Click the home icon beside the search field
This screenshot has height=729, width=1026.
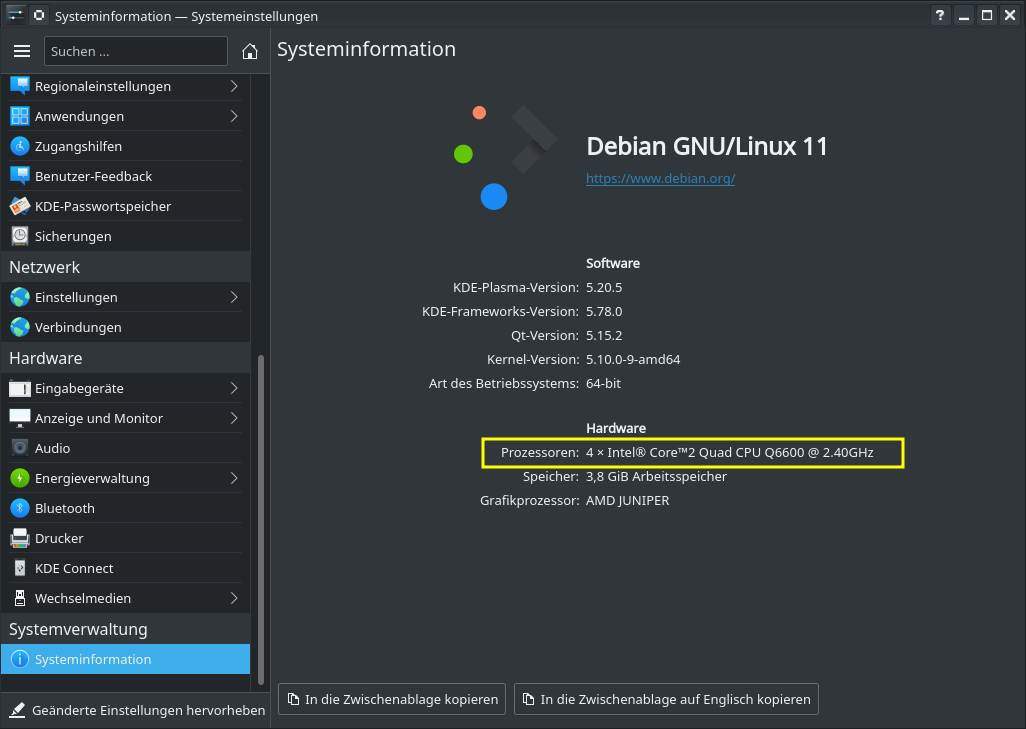point(249,51)
